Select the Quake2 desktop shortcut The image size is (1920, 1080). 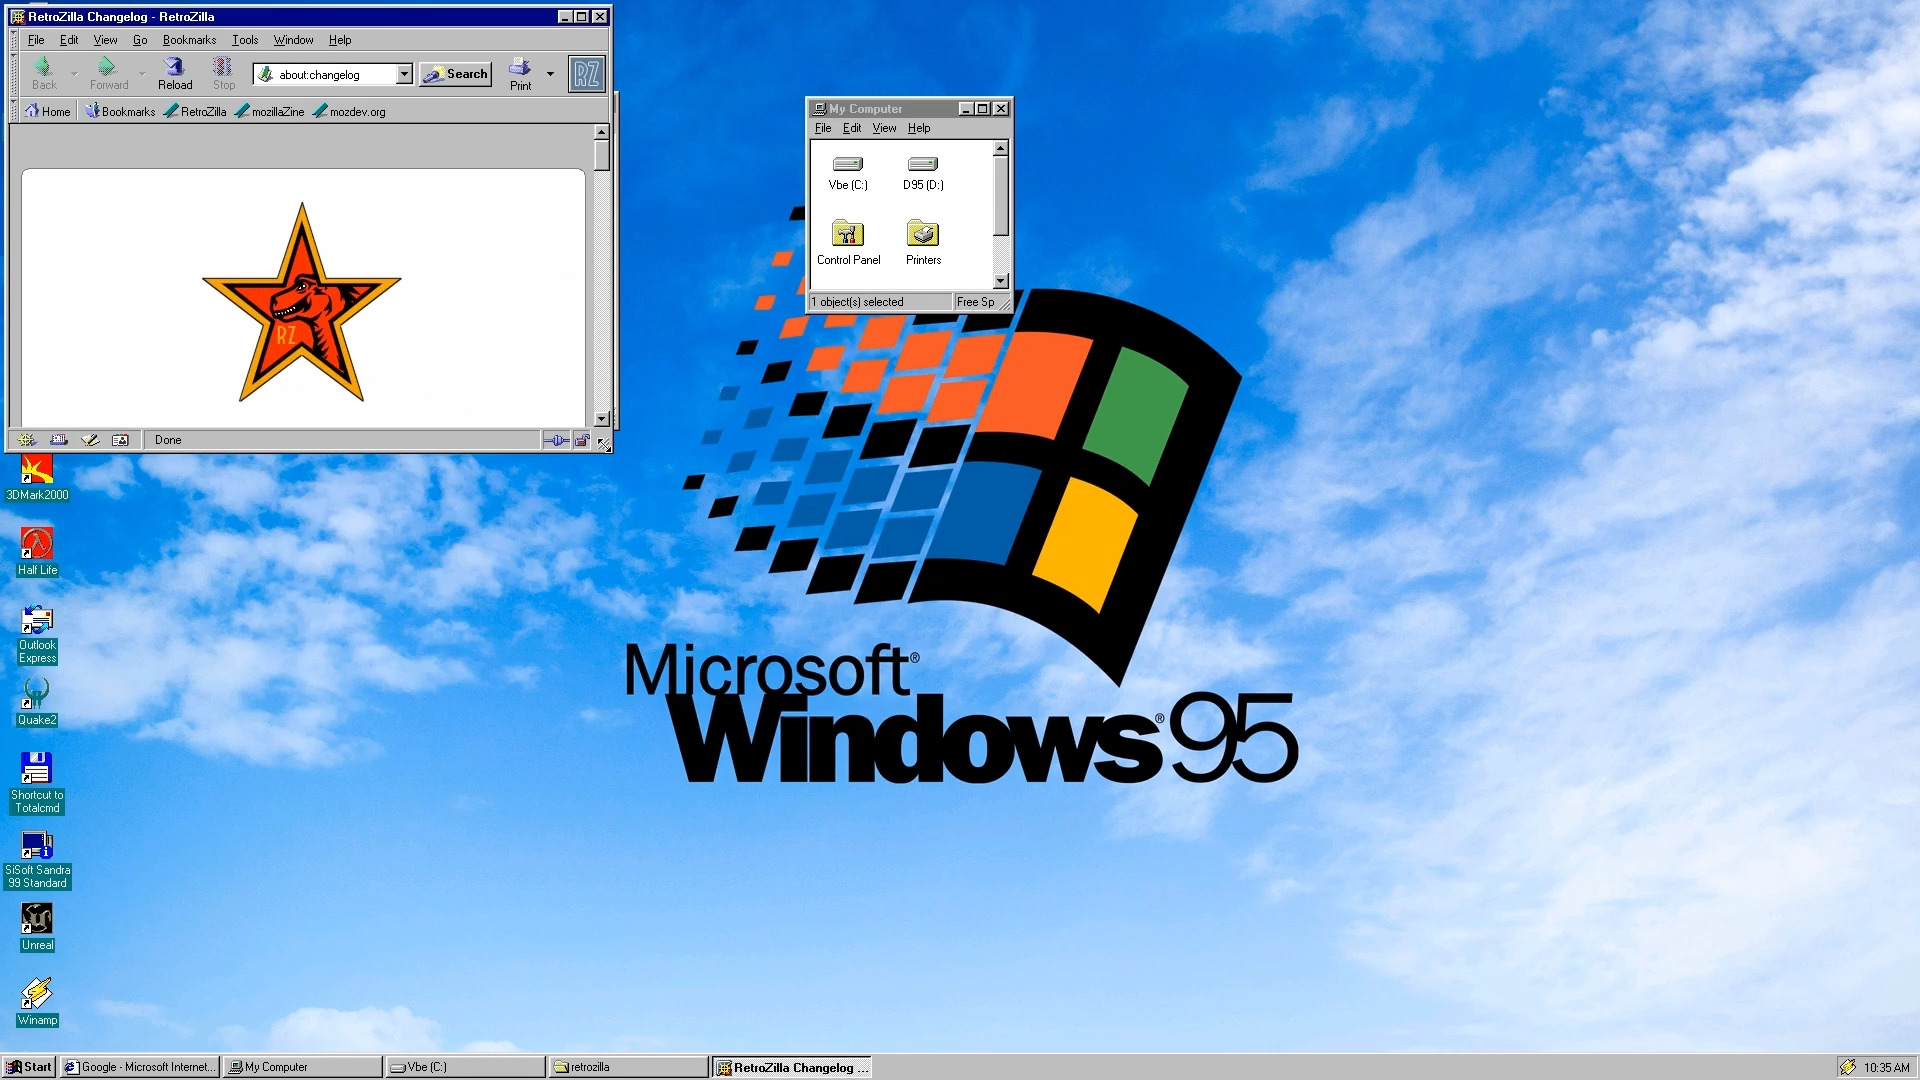click(37, 702)
